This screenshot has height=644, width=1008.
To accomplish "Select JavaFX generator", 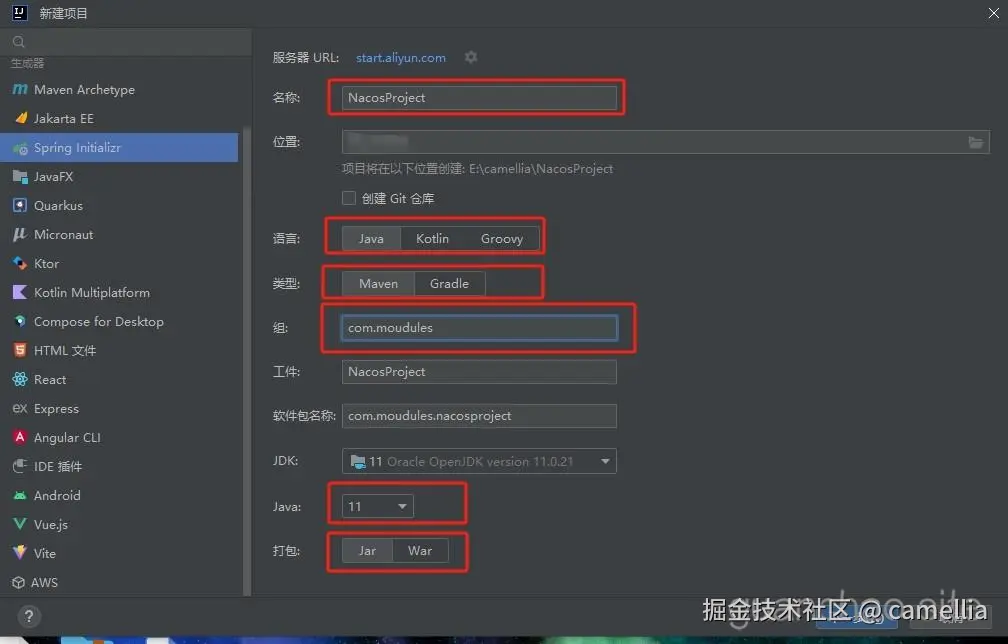I will point(120,177).
